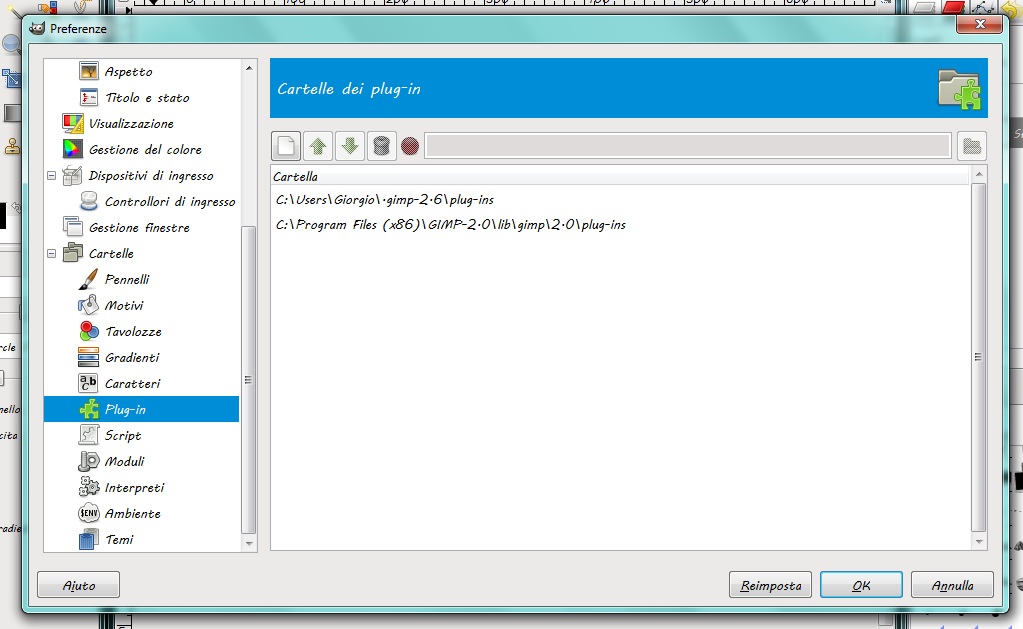Click the folder list scroll down arrow

979,542
